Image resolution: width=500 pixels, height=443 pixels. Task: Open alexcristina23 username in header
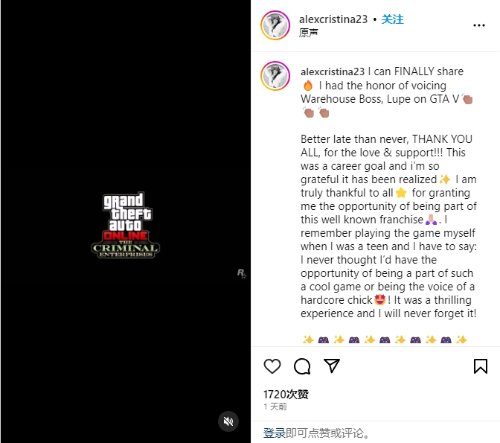(333, 19)
